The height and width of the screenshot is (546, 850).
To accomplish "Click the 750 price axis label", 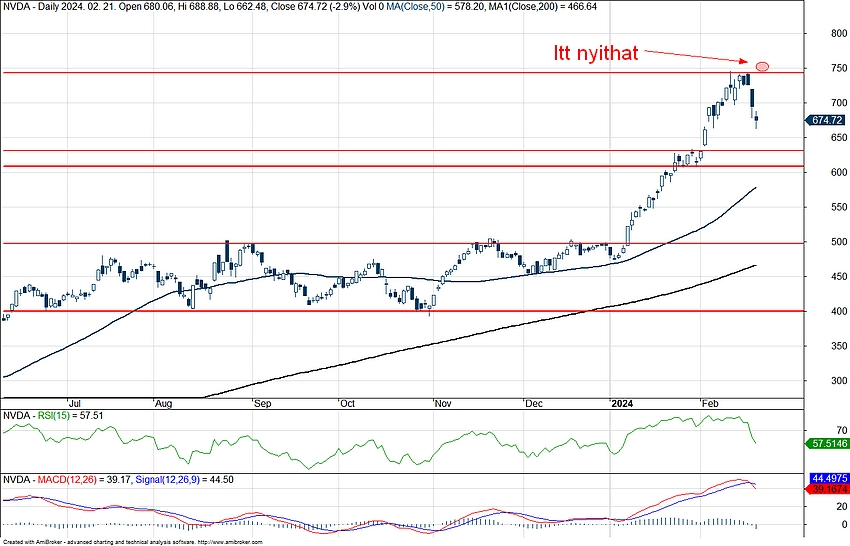I will pos(839,68).
